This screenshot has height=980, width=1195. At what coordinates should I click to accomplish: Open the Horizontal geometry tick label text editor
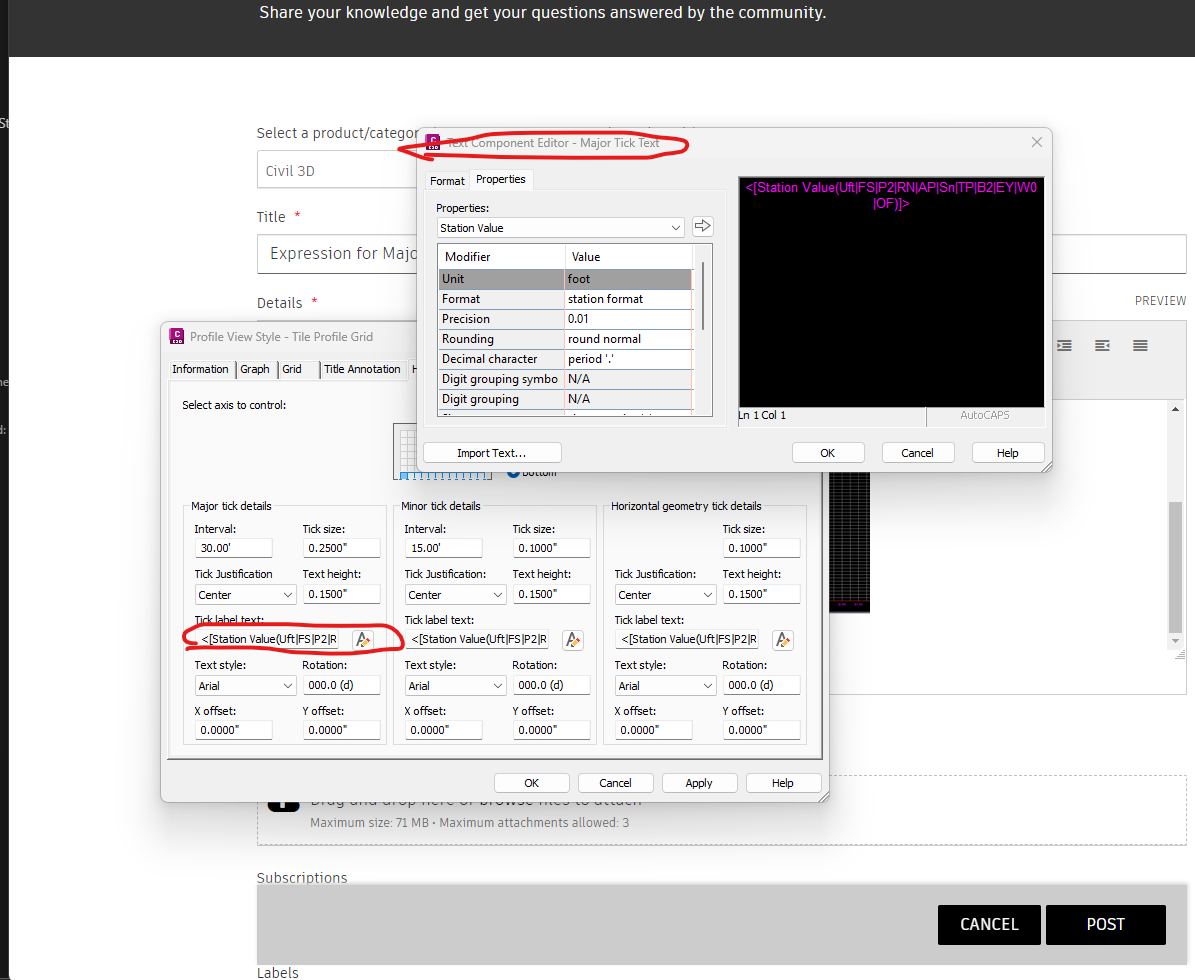click(782, 639)
